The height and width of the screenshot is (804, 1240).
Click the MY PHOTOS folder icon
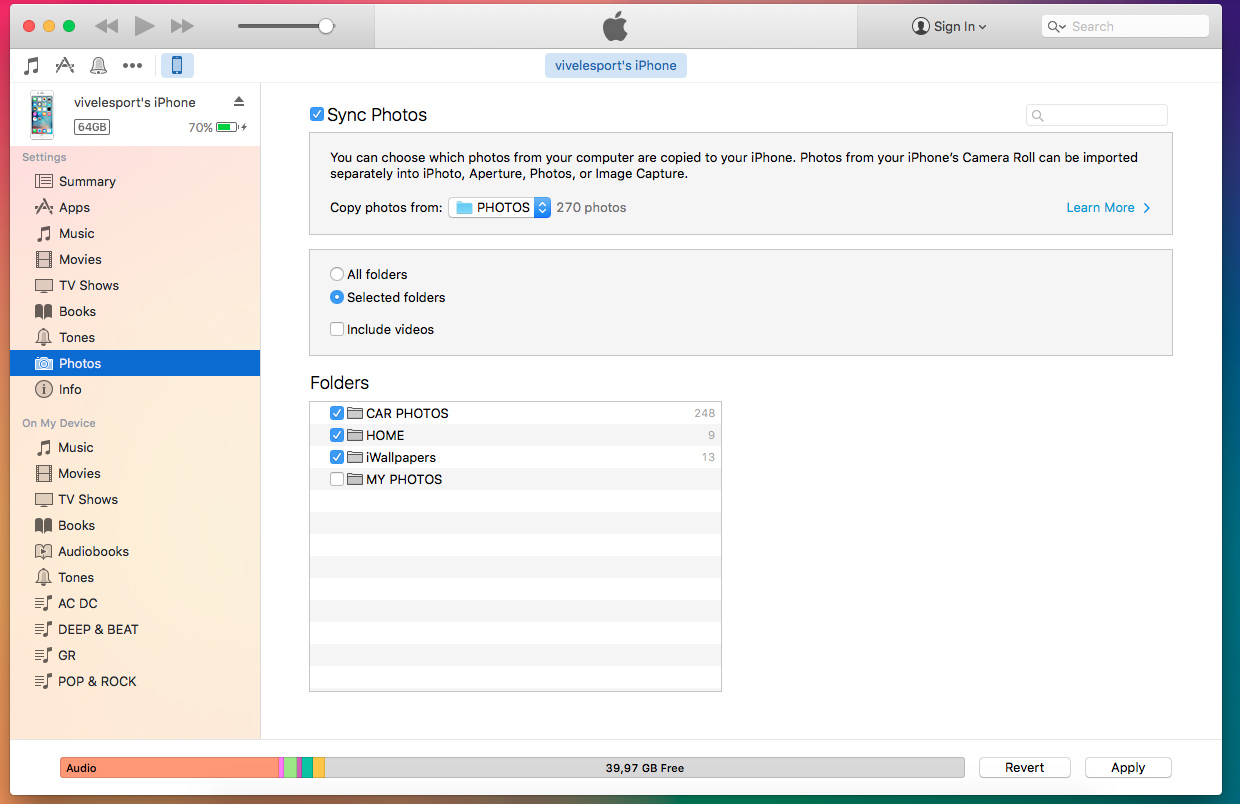point(355,479)
